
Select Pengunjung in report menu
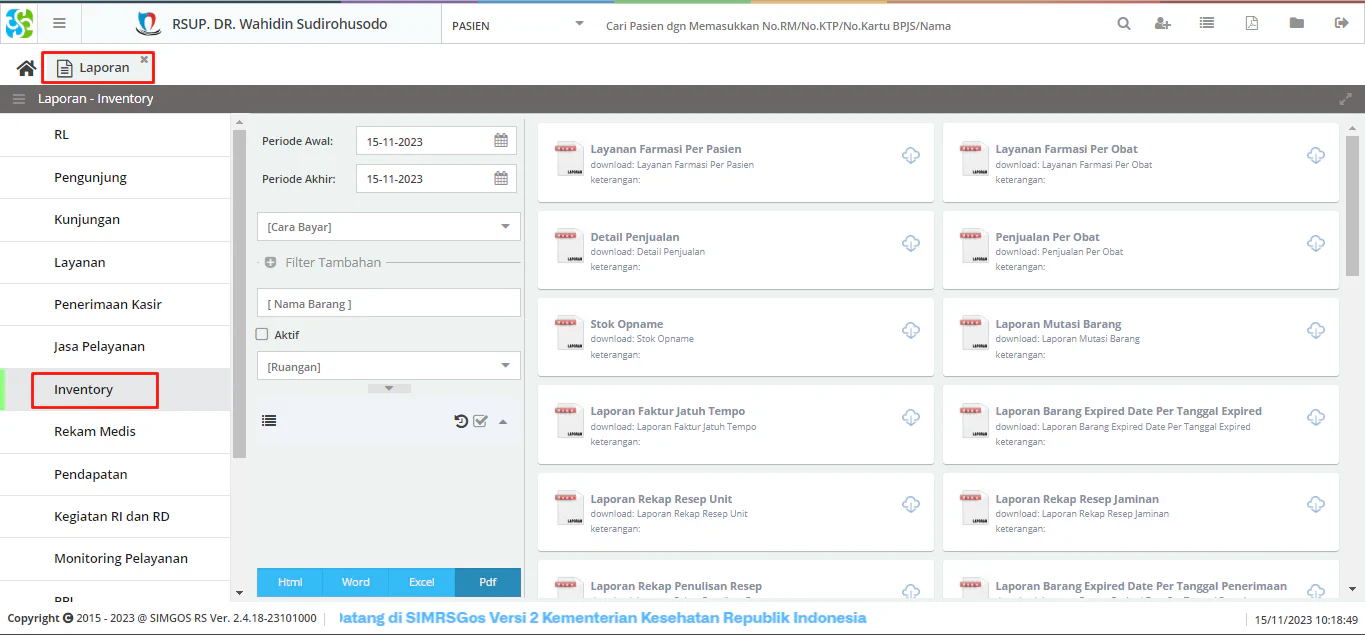point(115,178)
